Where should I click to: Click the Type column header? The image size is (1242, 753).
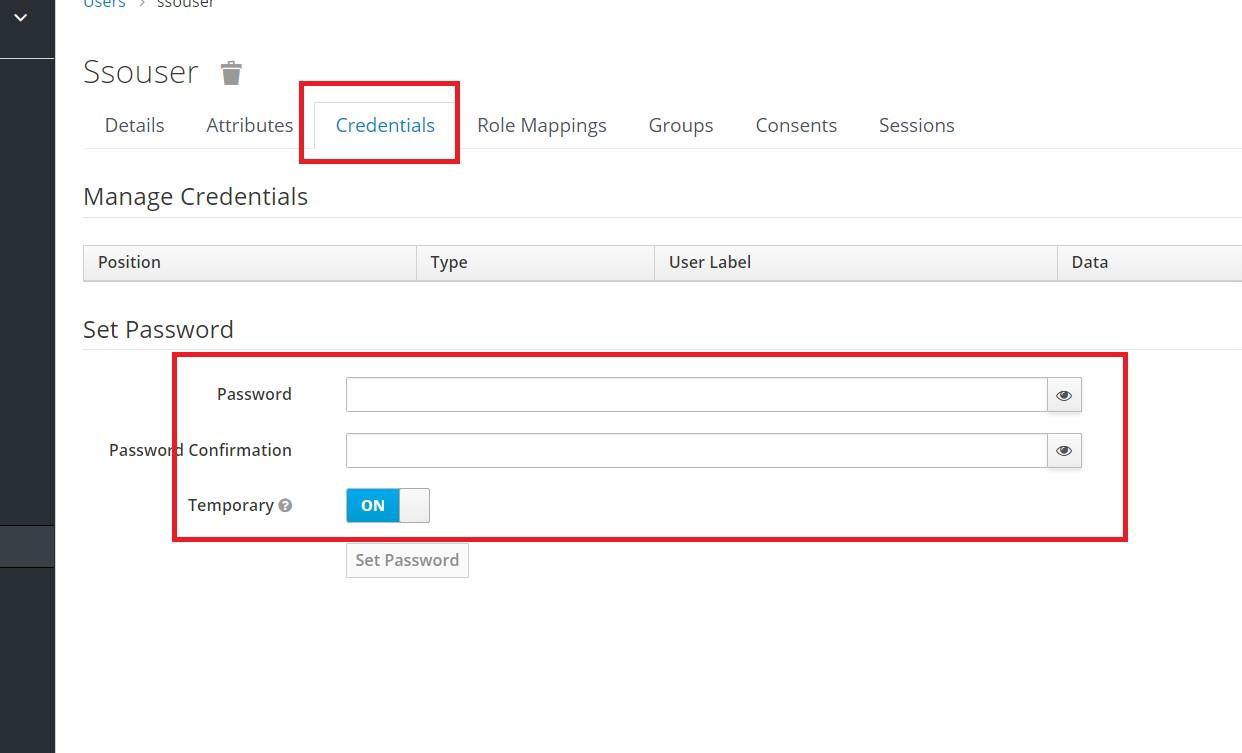(448, 262)
